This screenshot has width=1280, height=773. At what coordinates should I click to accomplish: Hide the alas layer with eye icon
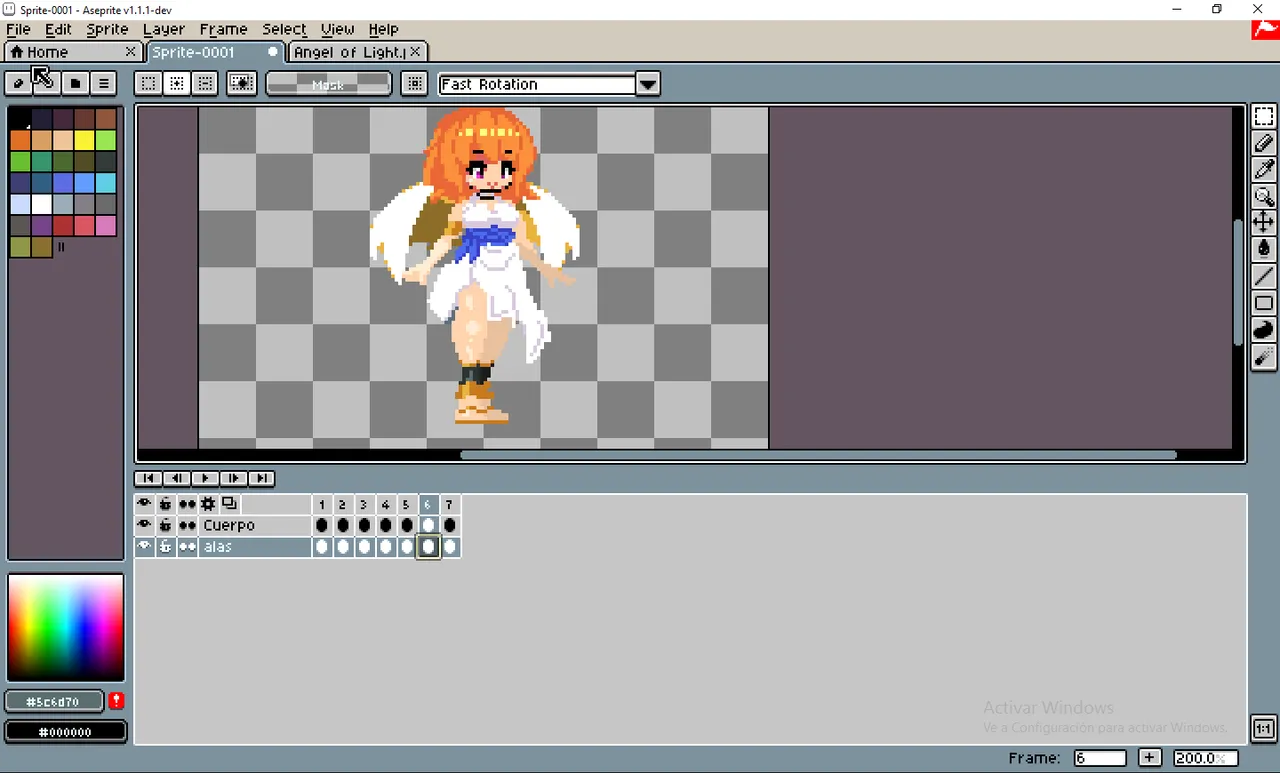point(144,547)
